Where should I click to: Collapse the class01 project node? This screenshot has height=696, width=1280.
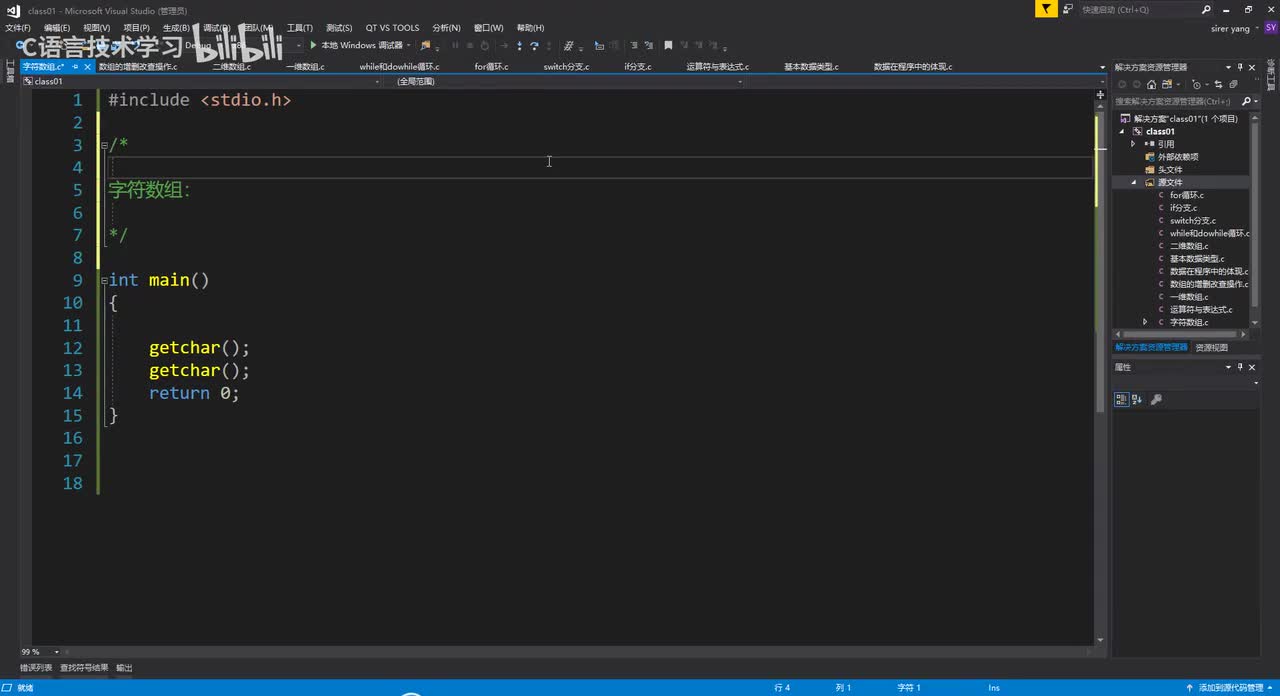pos(1122,131)
